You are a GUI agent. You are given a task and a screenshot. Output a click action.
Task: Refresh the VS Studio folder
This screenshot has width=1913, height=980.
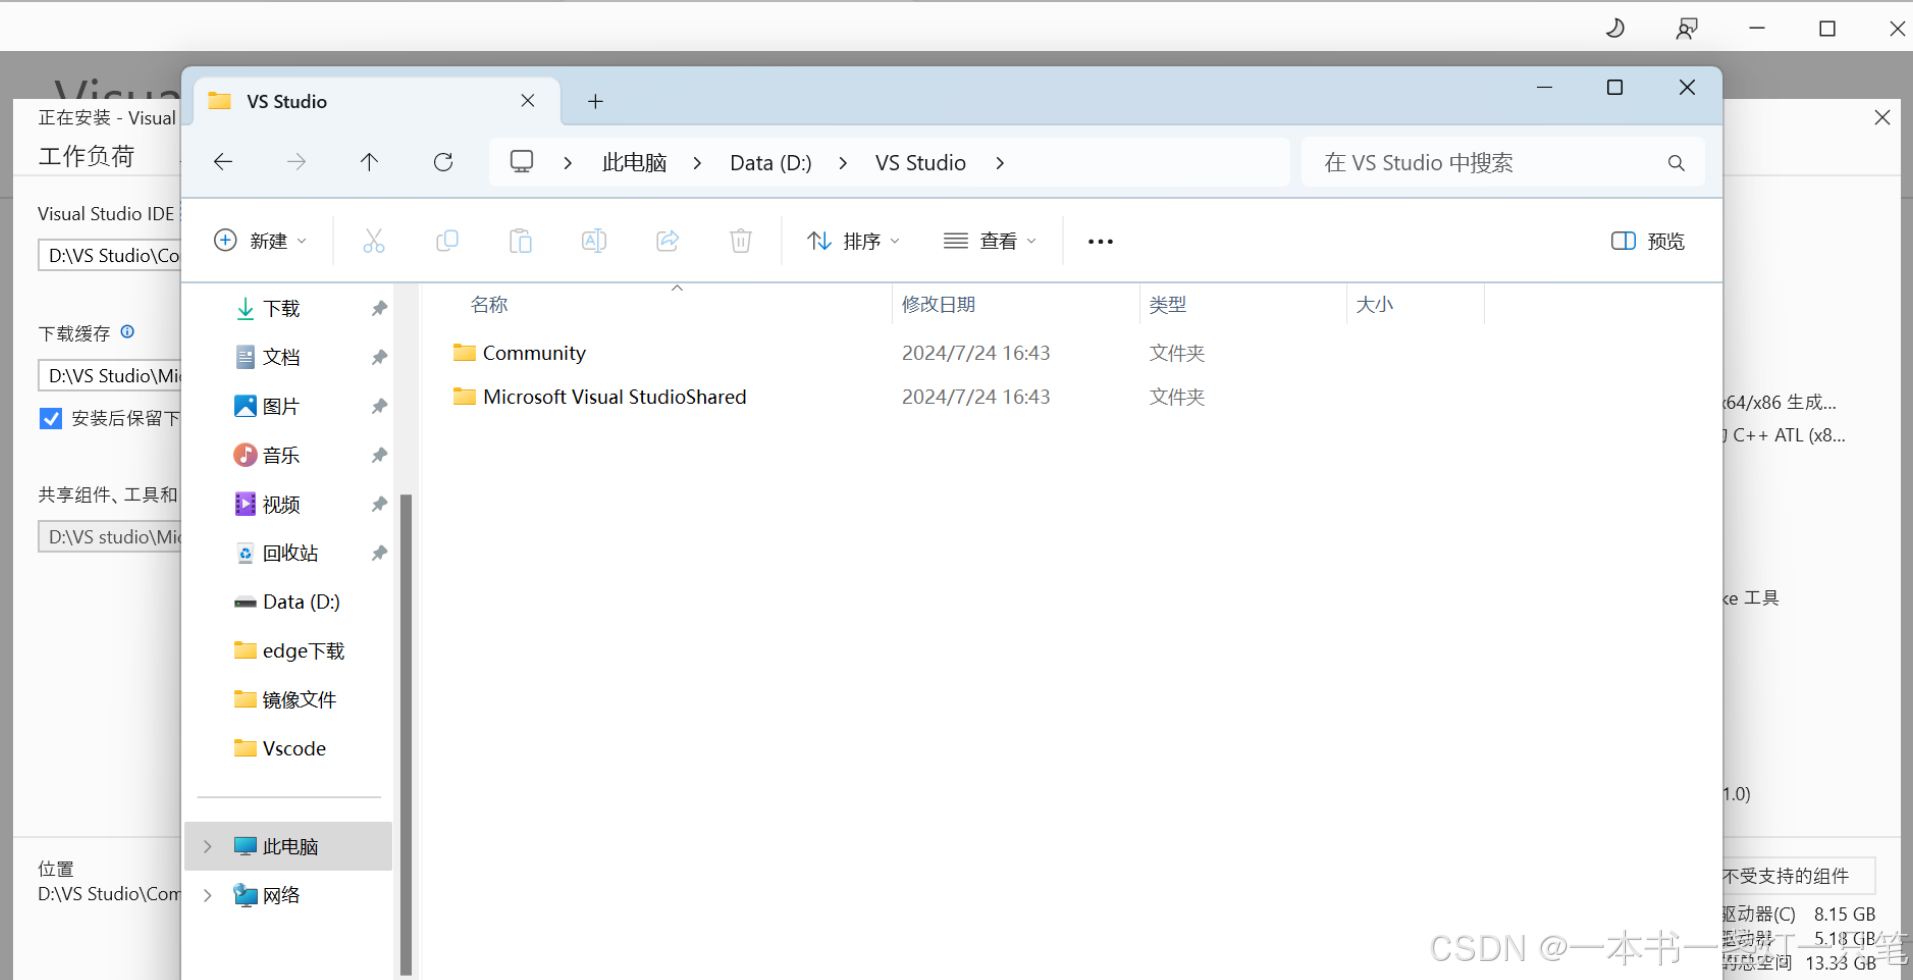click(443, 162)
